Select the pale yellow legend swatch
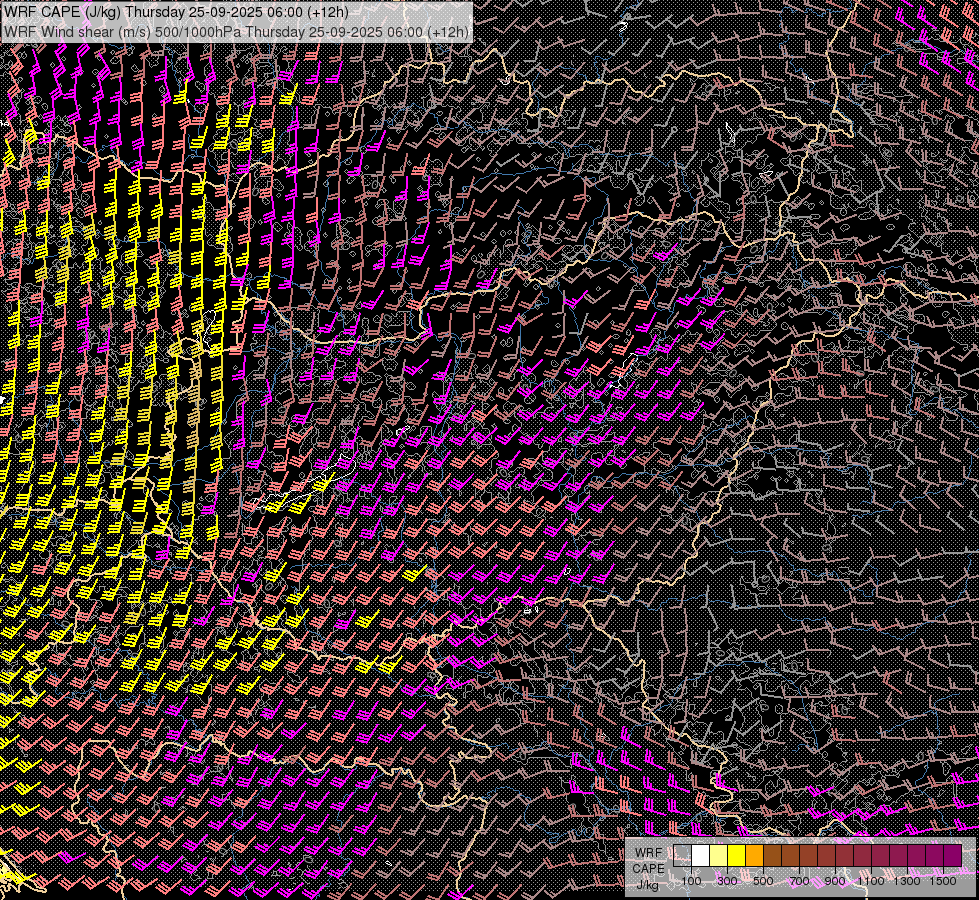Screen dimensions: 979x900 (719, 856)
